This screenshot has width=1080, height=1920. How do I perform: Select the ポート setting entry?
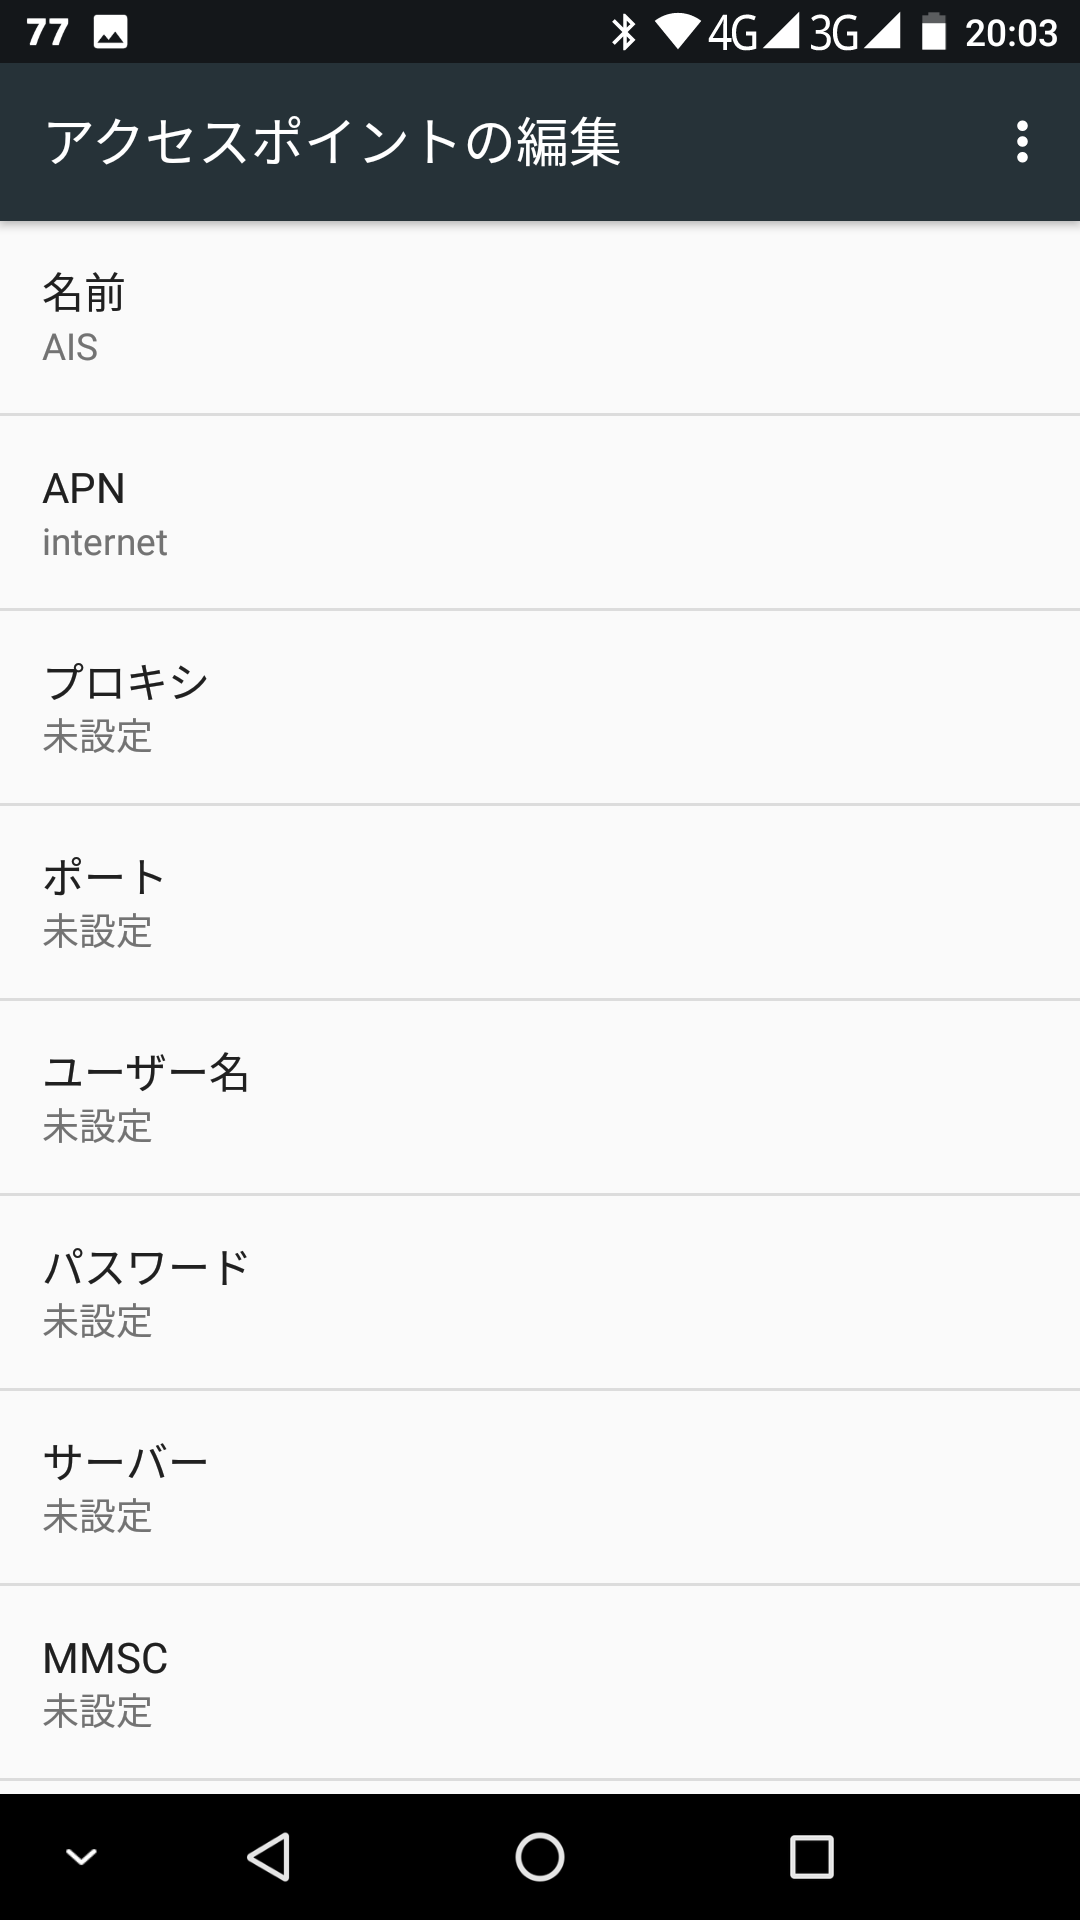tap(540, 903)
